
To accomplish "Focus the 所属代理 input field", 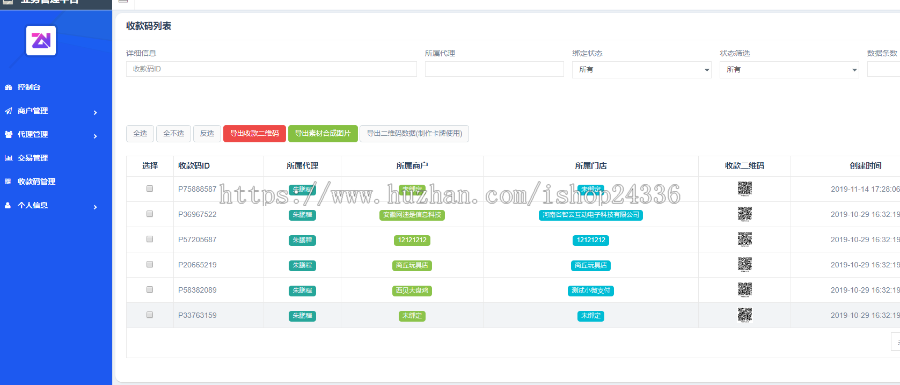I will (494, 69).
